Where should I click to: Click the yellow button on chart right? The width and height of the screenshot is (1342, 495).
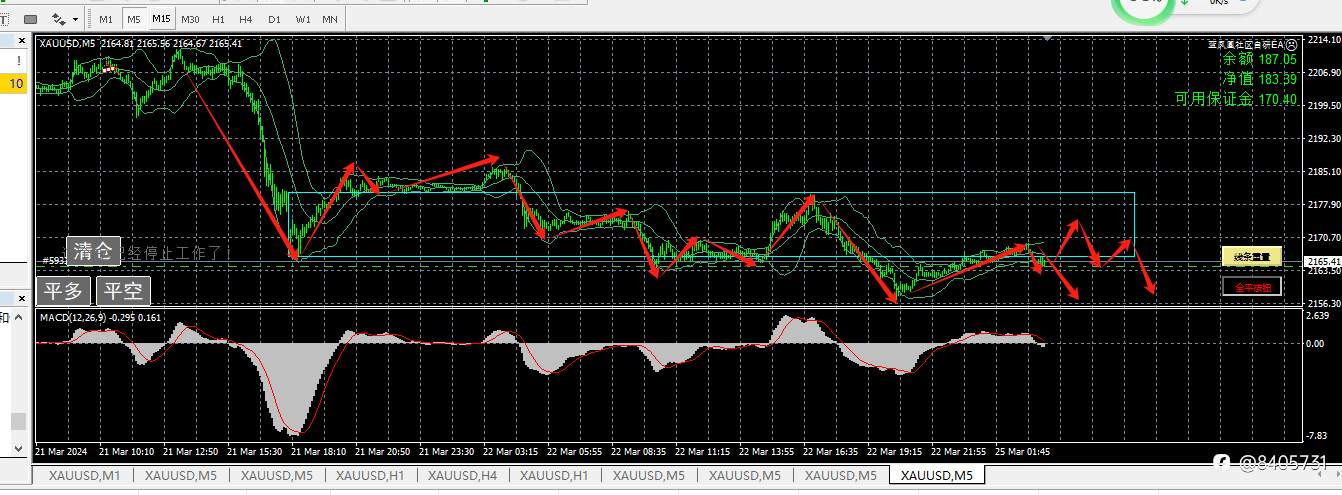tap(1251, 256)
